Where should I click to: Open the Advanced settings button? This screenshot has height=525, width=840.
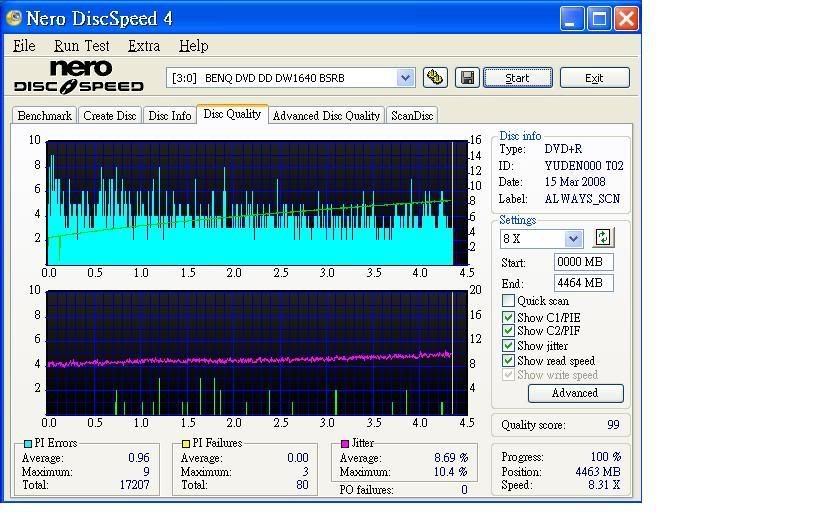click(575, 393)
